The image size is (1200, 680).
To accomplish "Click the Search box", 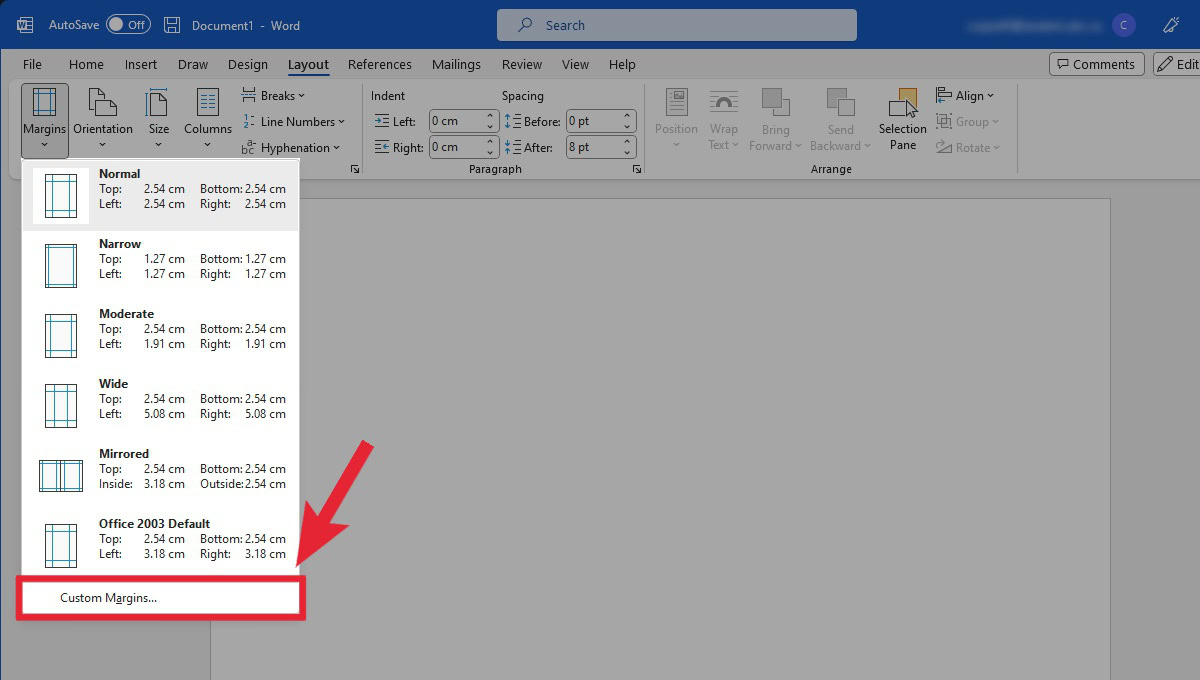I will (x=676, y=25).
